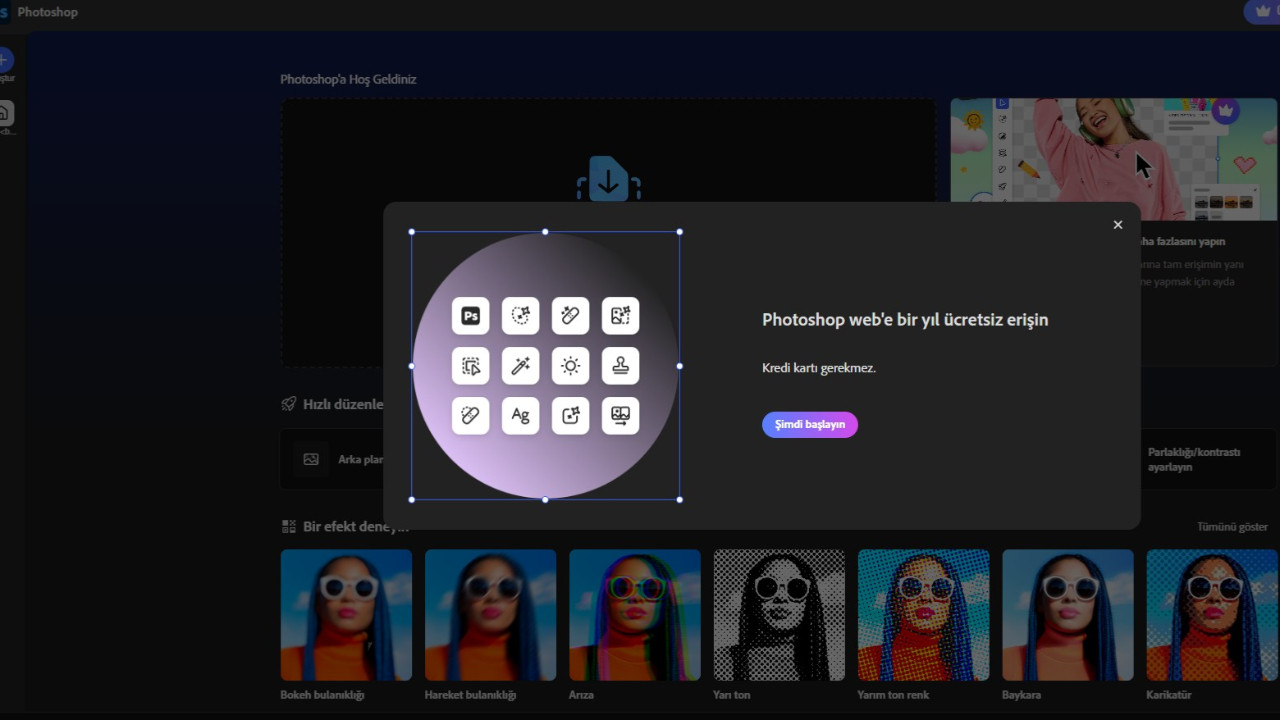Screen dimensions: 1280x720
Task: Click the blue plus create button in sidebar
Action: coord(5,60)
